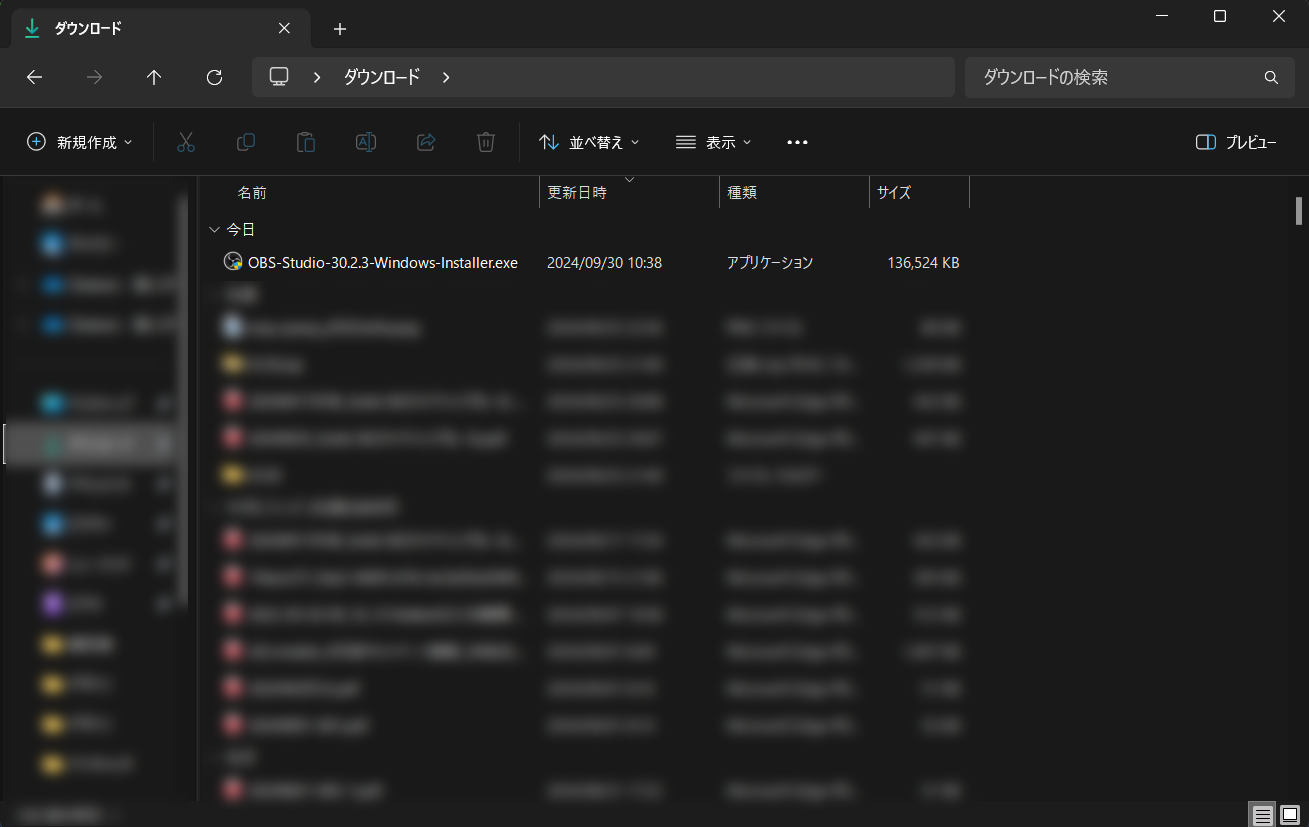
Task: Switch to large thumbnails view icon at bottom right
Action: pyautogui.click(x=1290, y=814)
